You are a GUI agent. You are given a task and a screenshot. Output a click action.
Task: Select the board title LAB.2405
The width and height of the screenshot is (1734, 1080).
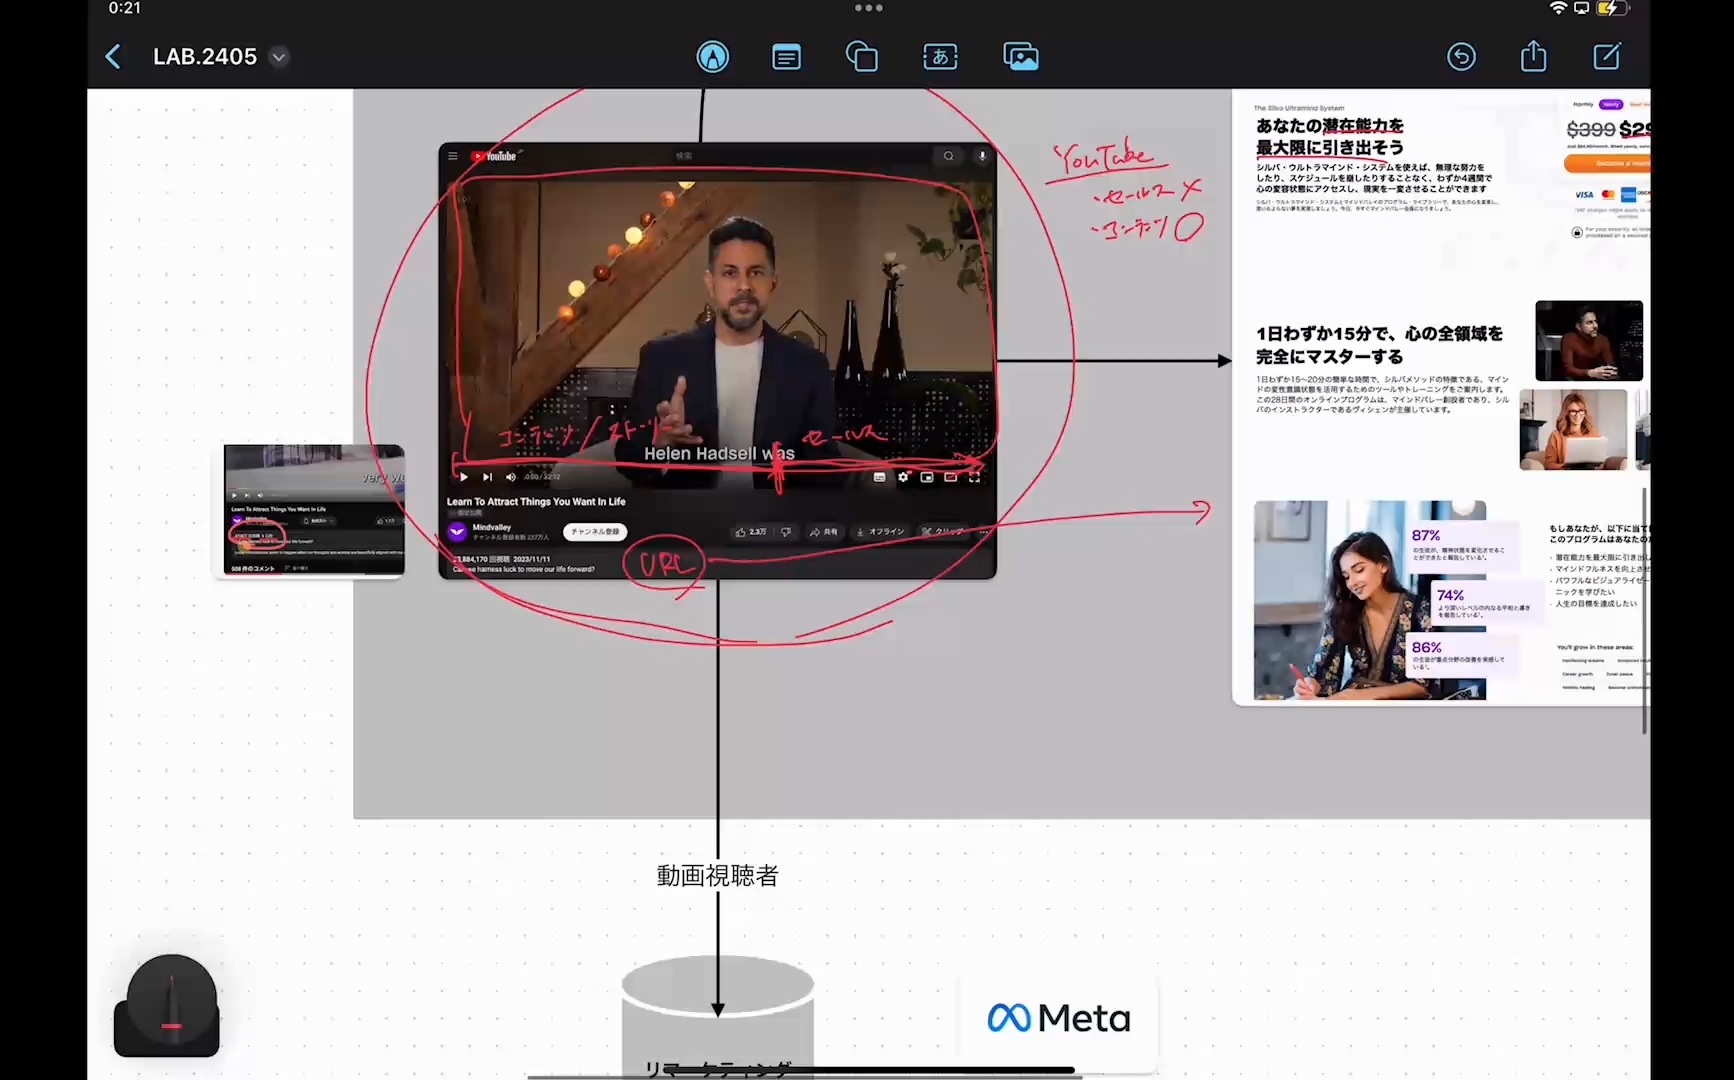pyautogui.click(x=205, y=57)
